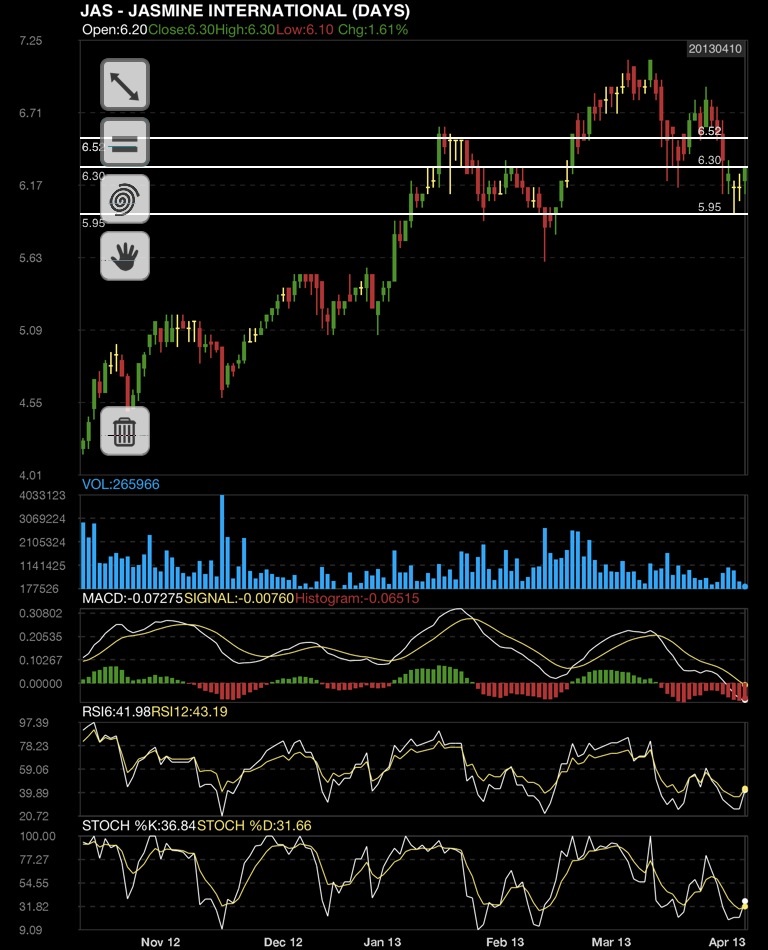Click the RSI12:43.19 reading
The height and width of the screenshot is (950, 768).
(190, 711)
